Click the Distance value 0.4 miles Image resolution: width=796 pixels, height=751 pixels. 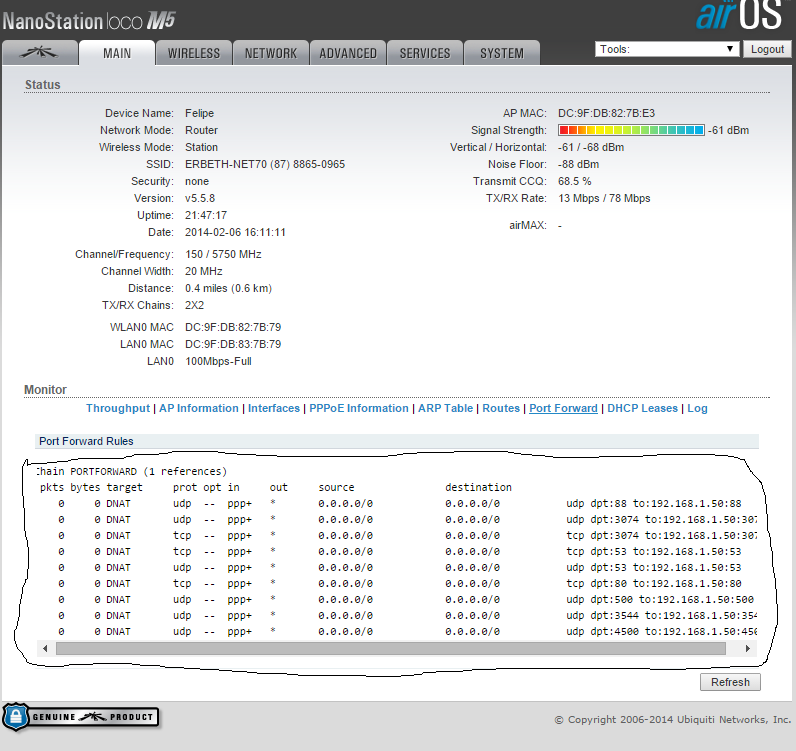[x=228, y=288]
